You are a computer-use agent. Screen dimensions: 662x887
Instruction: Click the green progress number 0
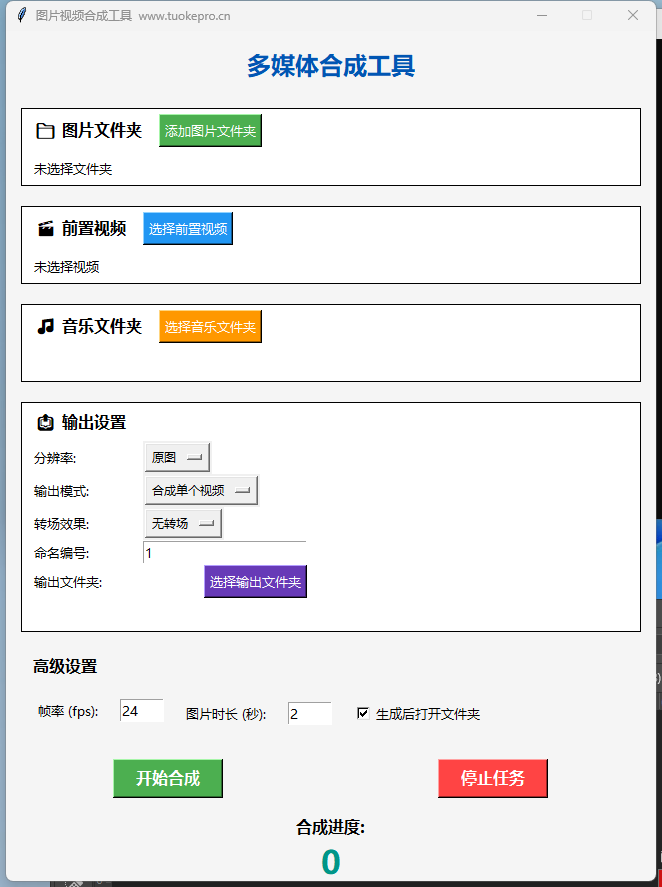(x=331, y=860)
